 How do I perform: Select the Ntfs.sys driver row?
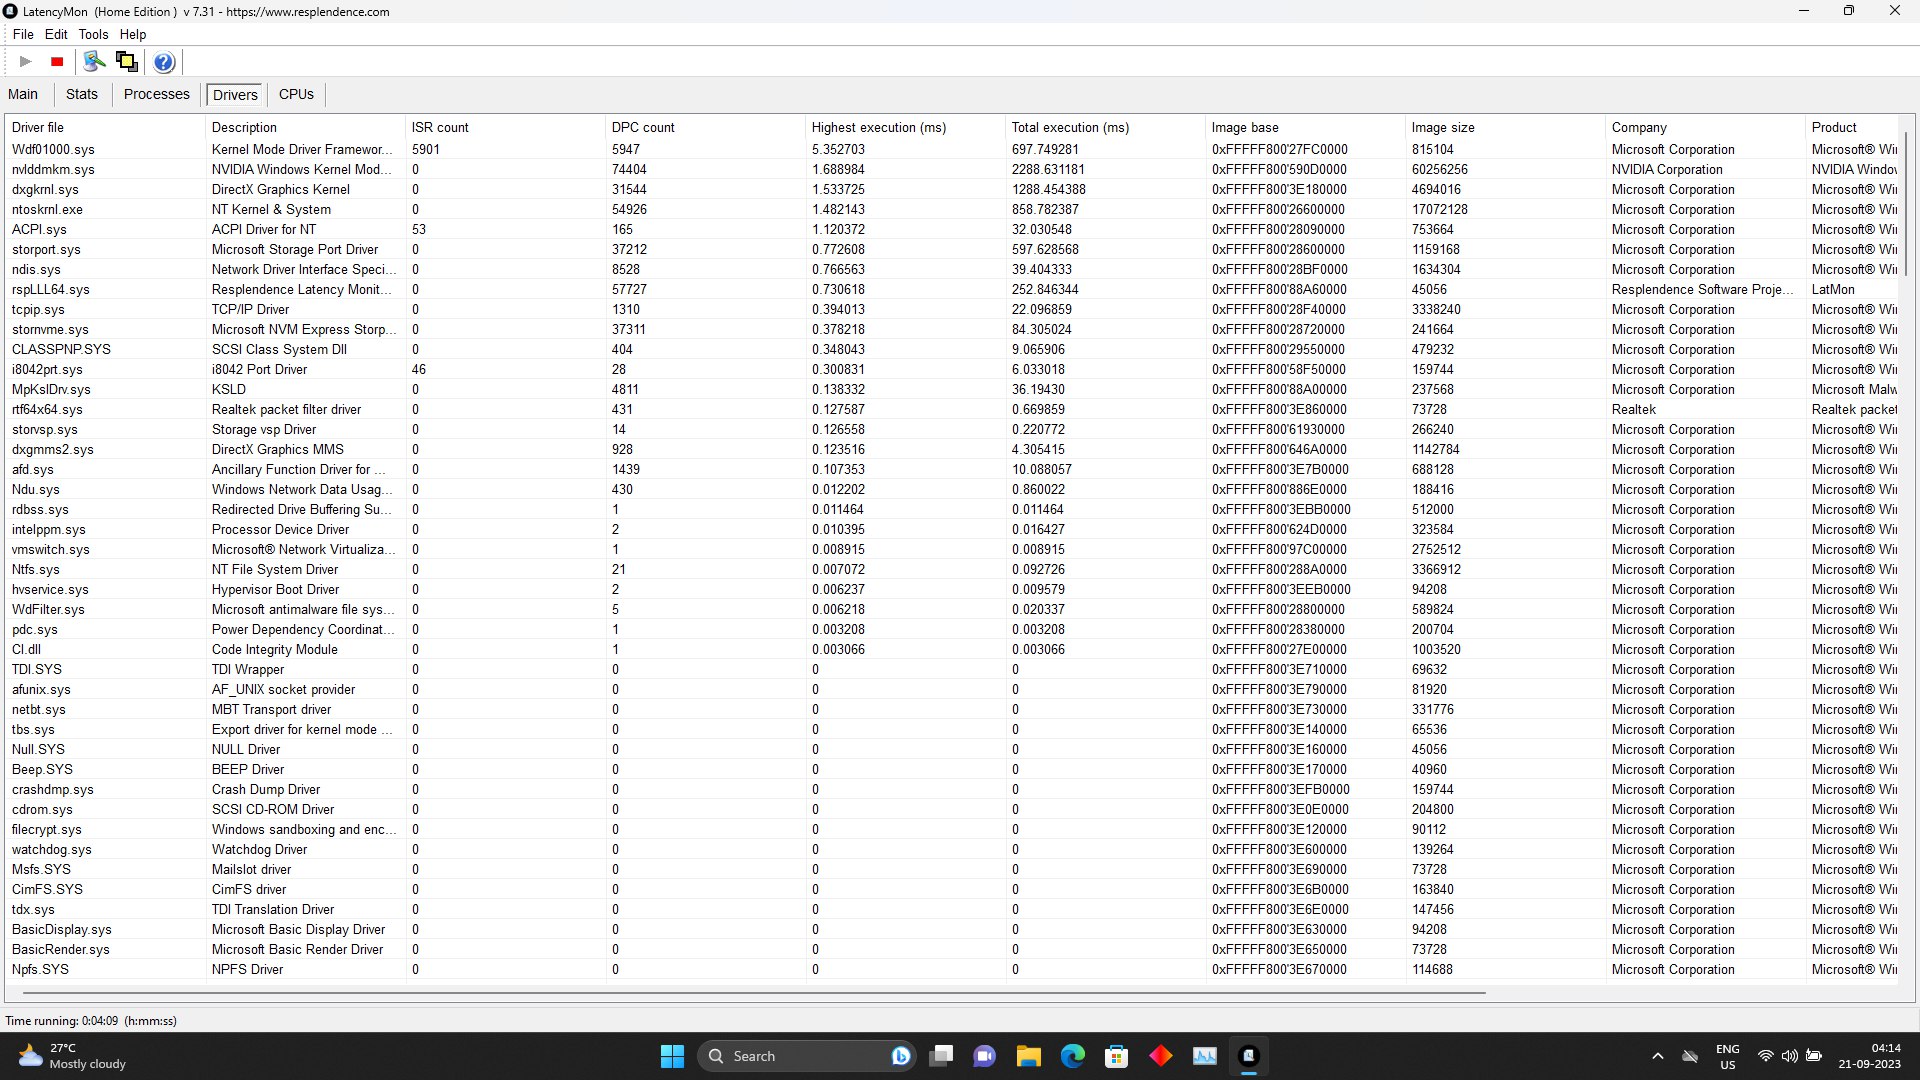click(952, 569)
